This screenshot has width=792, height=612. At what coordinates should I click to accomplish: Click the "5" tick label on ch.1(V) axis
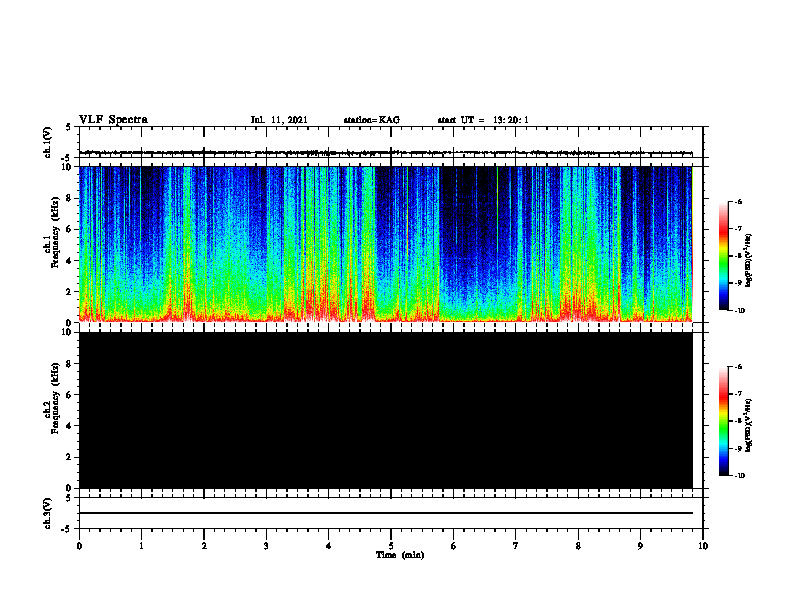(69, 128)
